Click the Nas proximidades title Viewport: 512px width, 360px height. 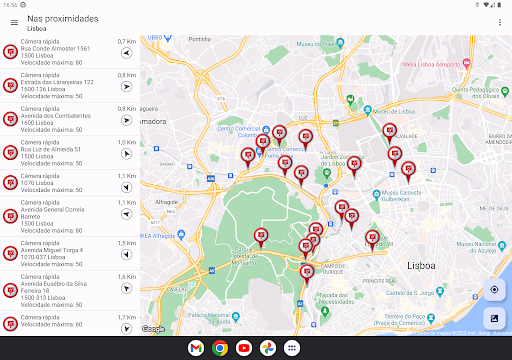[x=63, y=19]
